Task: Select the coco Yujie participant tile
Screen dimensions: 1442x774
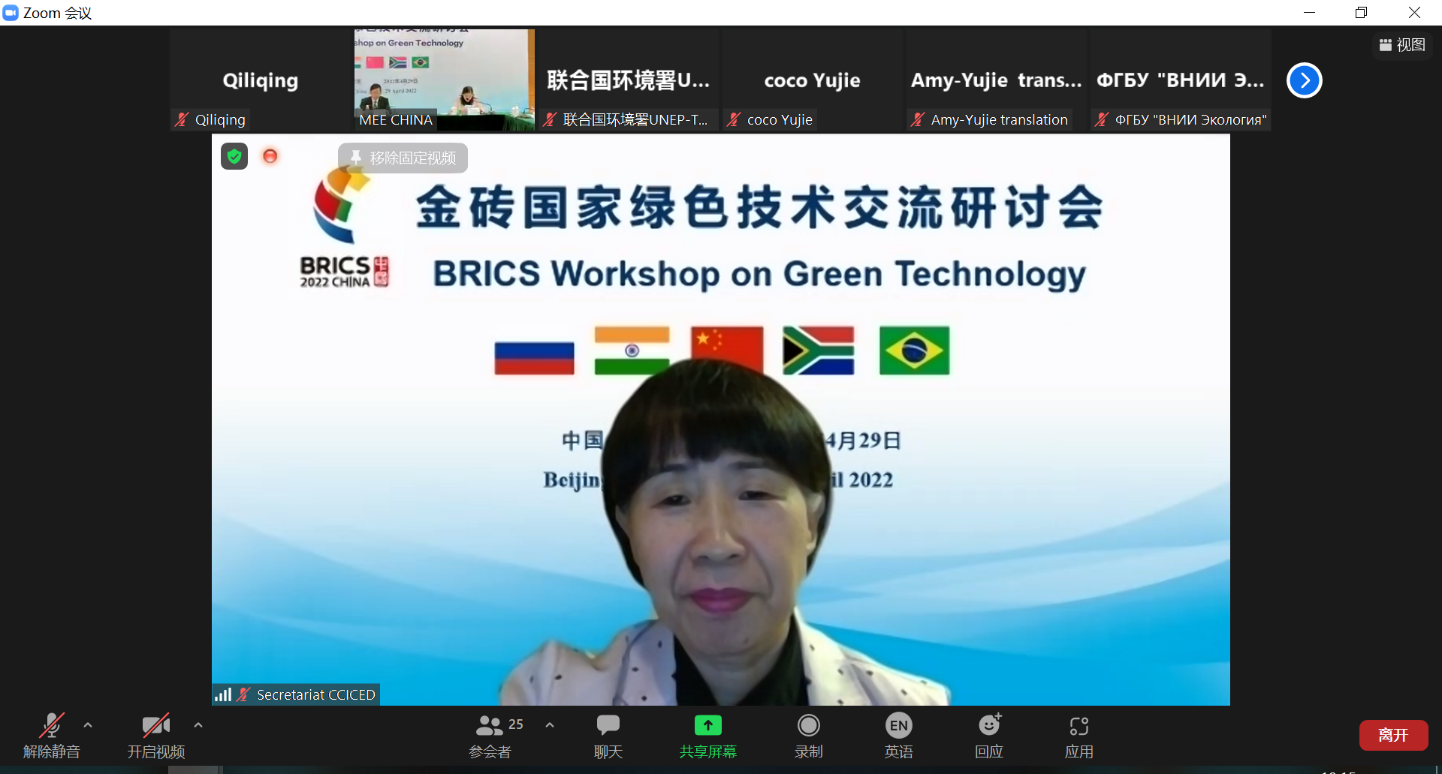Action: tap(811, 80)
